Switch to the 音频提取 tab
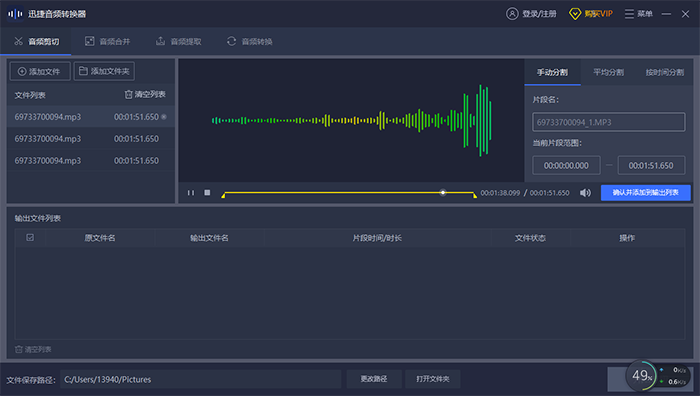The height and width of the screenshot is (396, 700). click(178, 42)
